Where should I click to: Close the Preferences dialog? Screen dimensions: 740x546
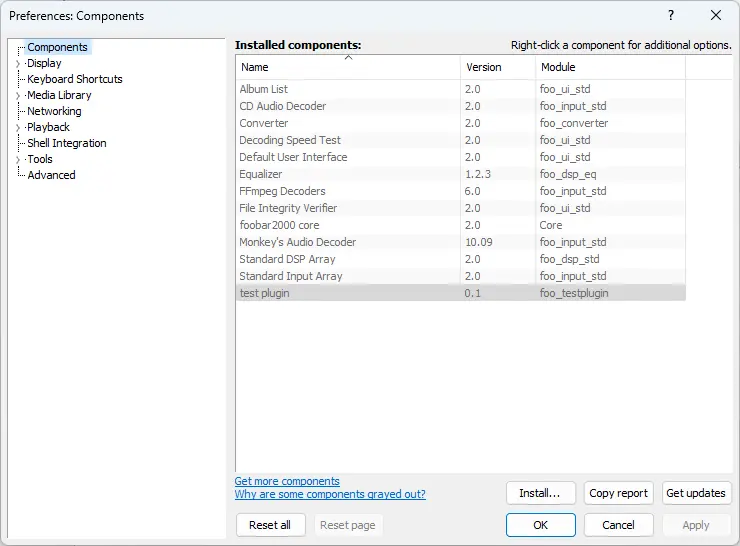point(715,16)
